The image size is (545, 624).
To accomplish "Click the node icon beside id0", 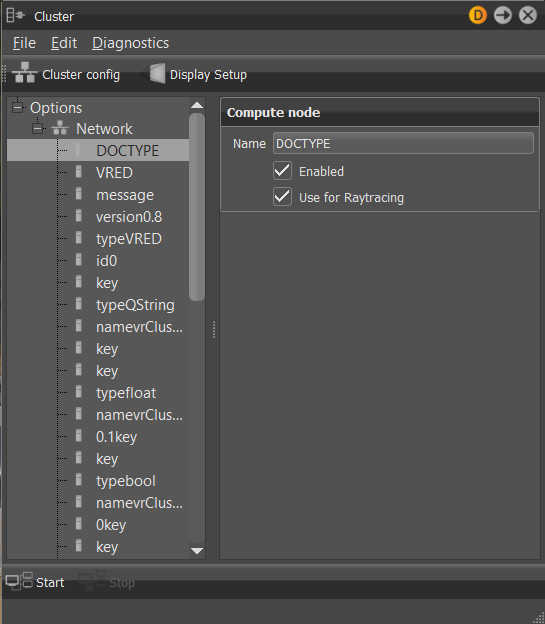I will point(79,260).
